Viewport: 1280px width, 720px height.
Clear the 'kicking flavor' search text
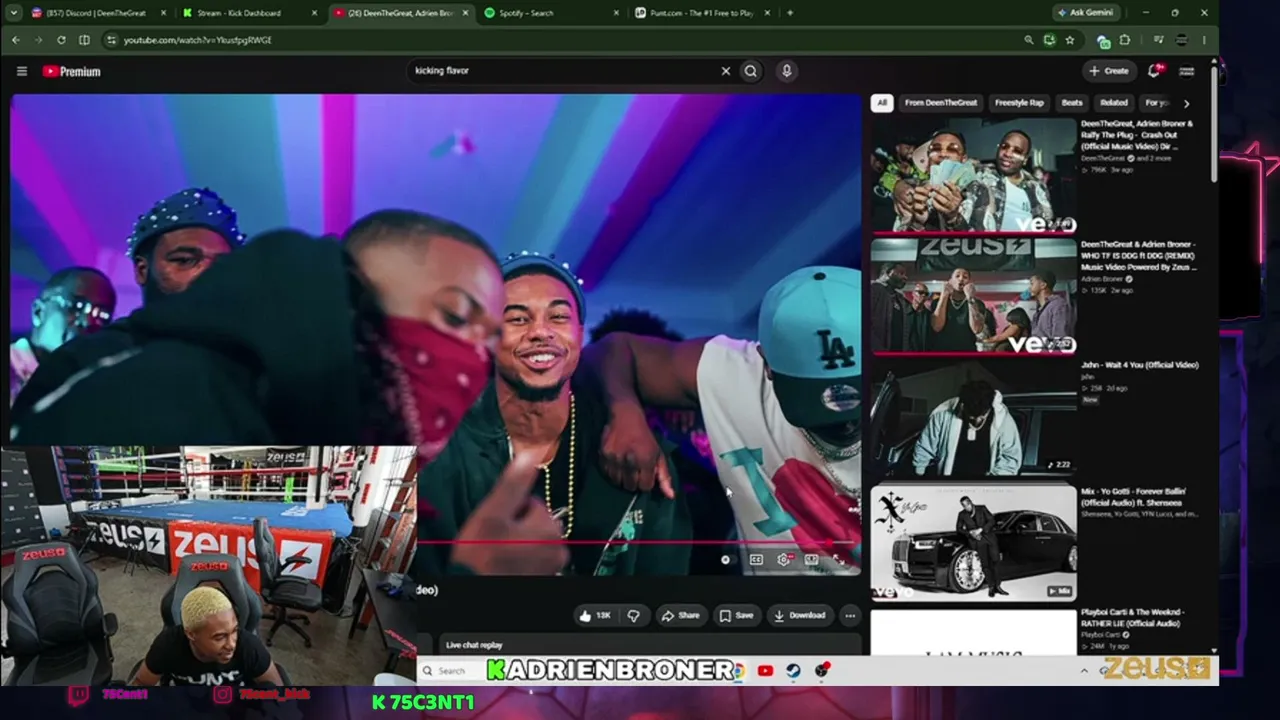click(726, 71)
